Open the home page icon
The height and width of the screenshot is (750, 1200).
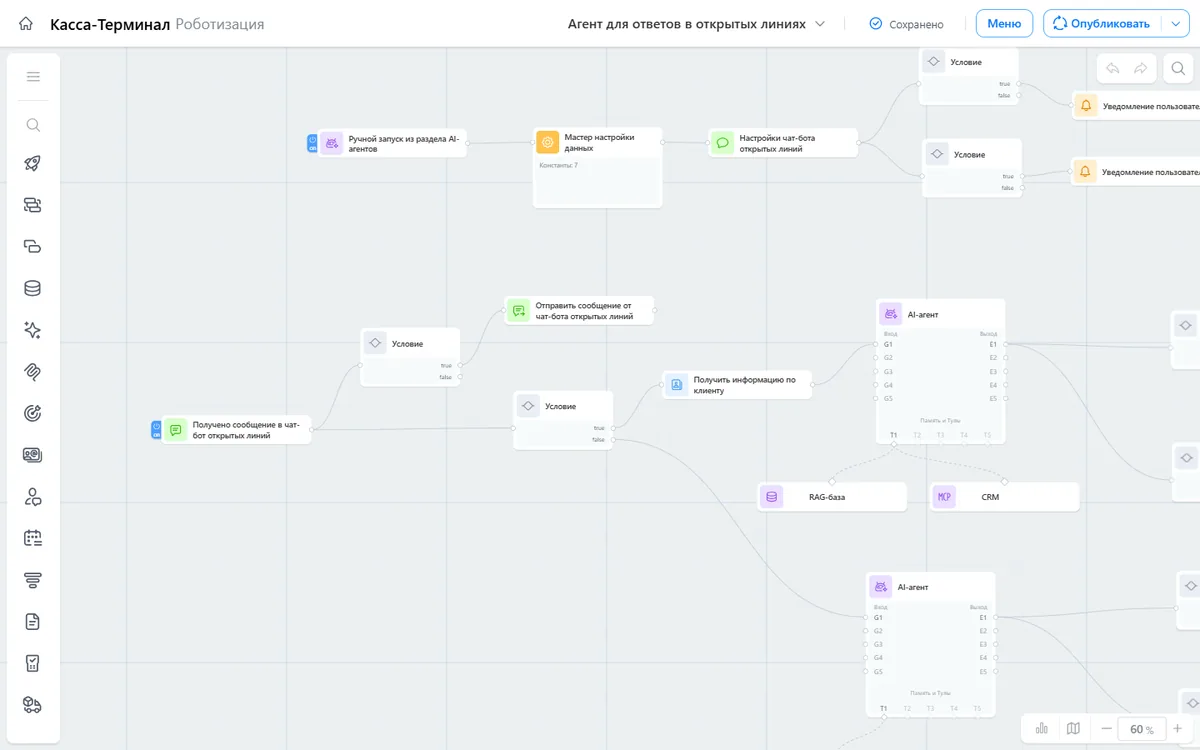(x=26, y=24)
